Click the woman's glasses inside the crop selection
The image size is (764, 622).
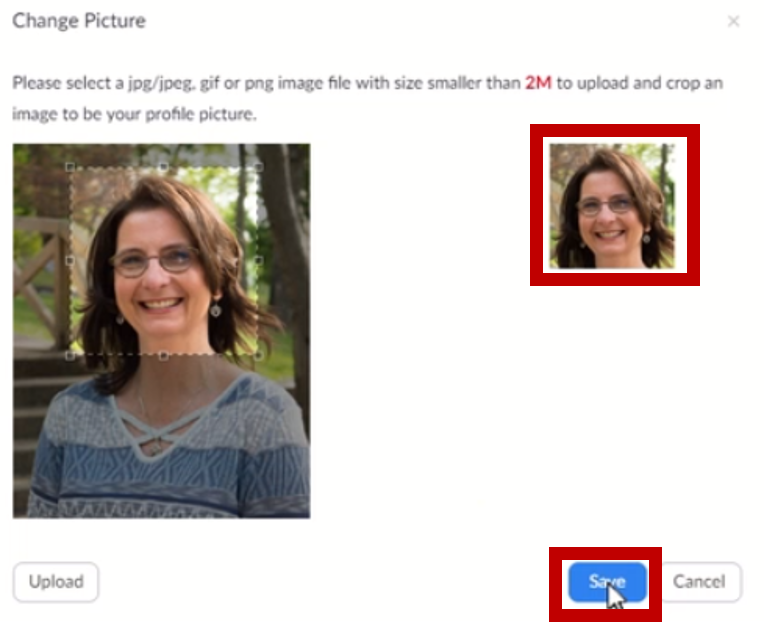pos(155,261)
